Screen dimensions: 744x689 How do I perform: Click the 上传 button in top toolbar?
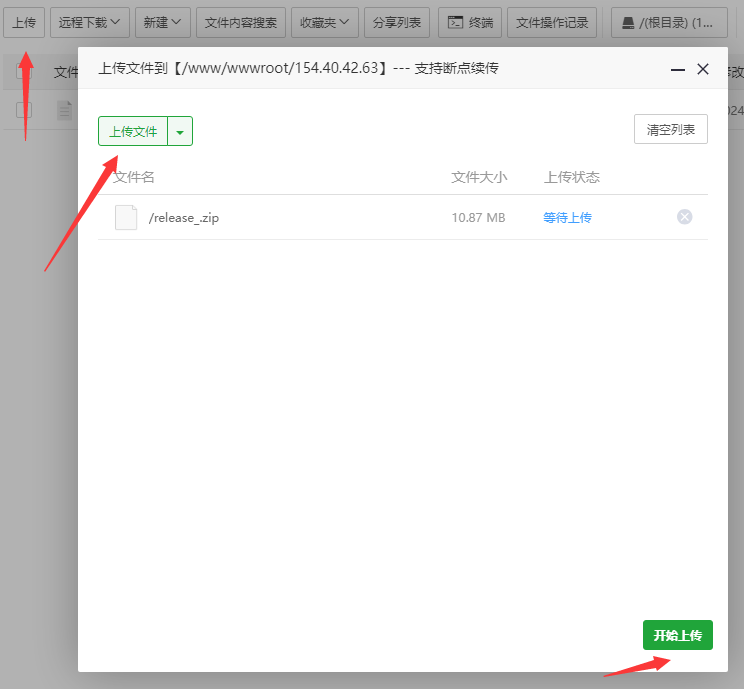point(24,22)
